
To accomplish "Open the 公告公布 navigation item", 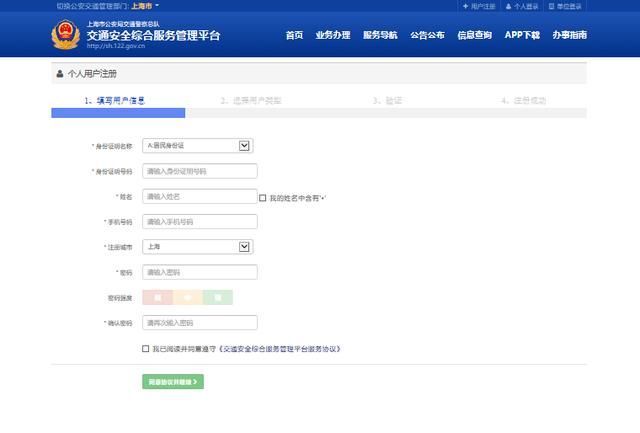I will (x=427, y=35).
